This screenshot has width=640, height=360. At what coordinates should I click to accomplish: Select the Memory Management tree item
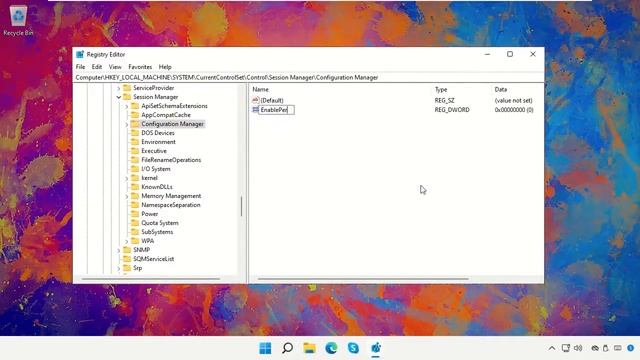pyautogui.click(x=171, y=196)
